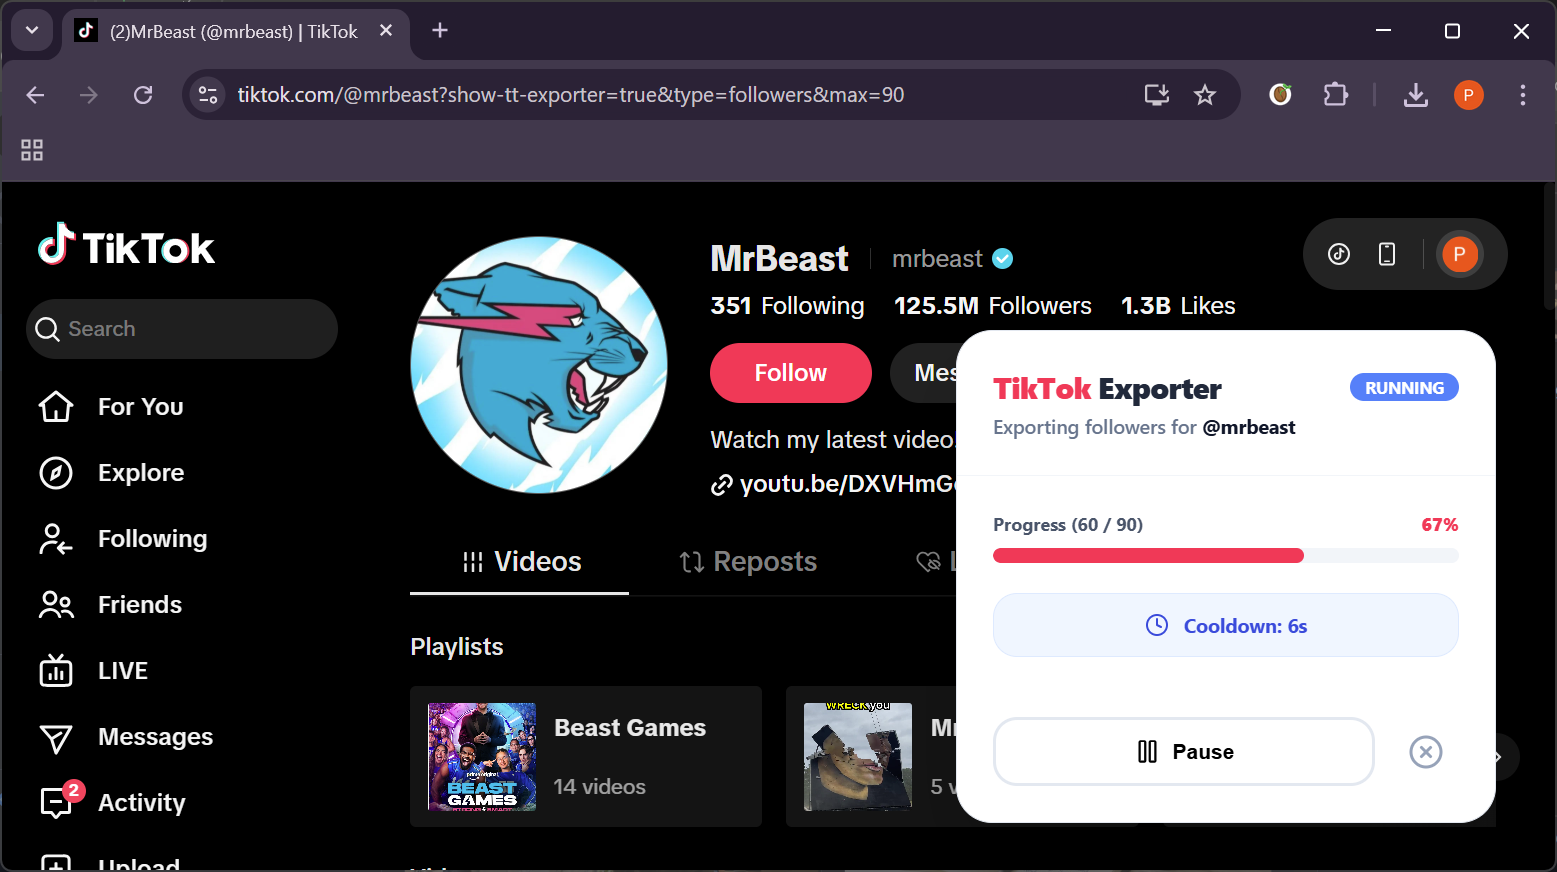
Task: Click the 1.3B Likes count
Action: [1178, 306]
